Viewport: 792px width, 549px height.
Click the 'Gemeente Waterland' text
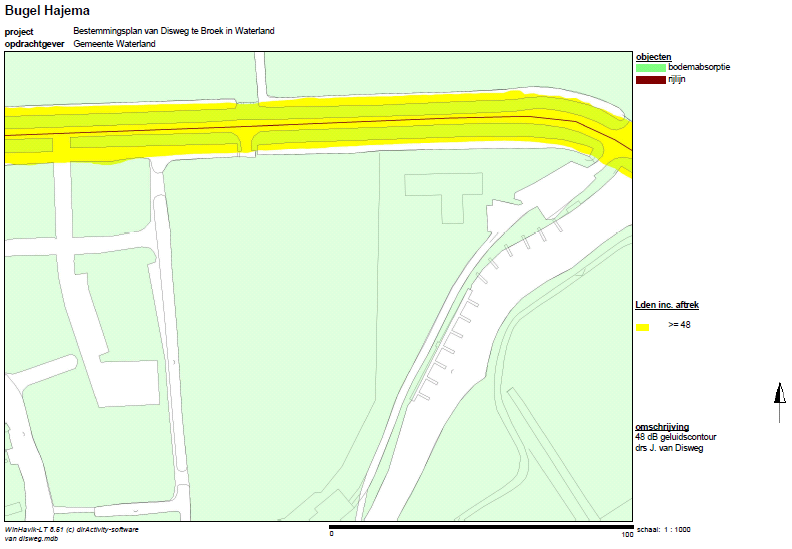click(x=114, y=44)
